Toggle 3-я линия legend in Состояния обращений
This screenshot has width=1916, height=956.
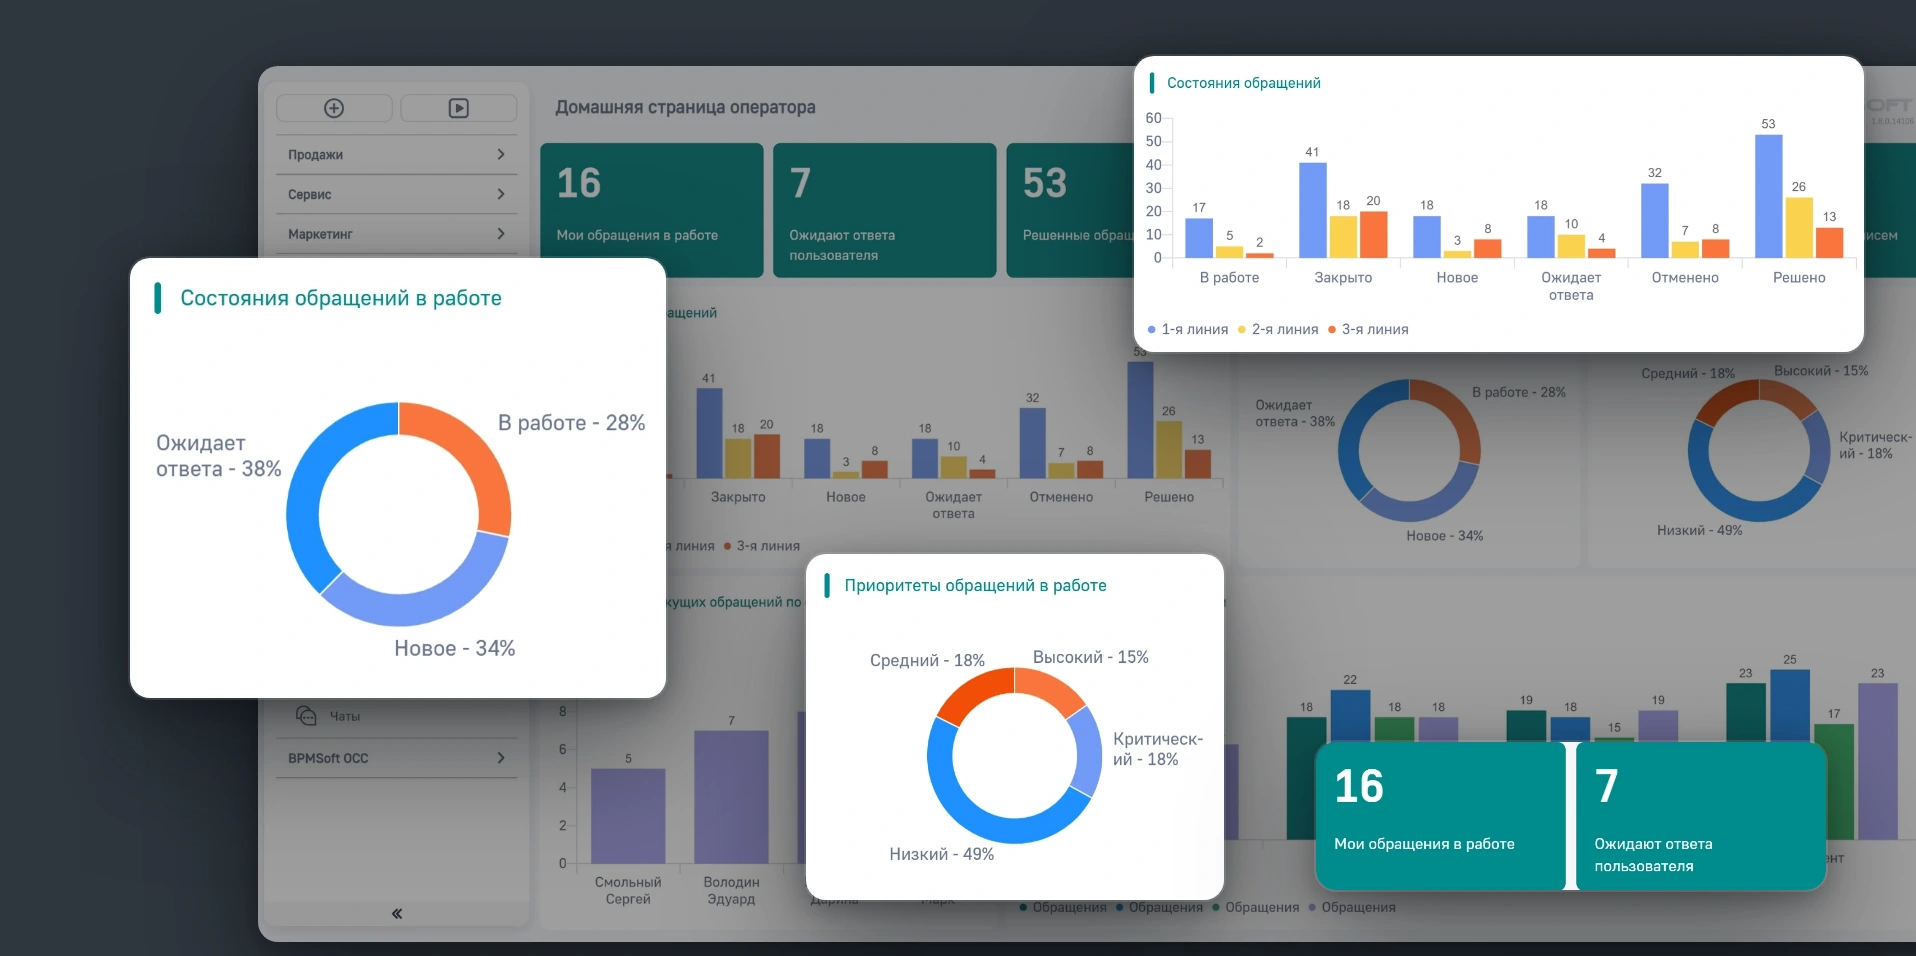point(1368,329)
